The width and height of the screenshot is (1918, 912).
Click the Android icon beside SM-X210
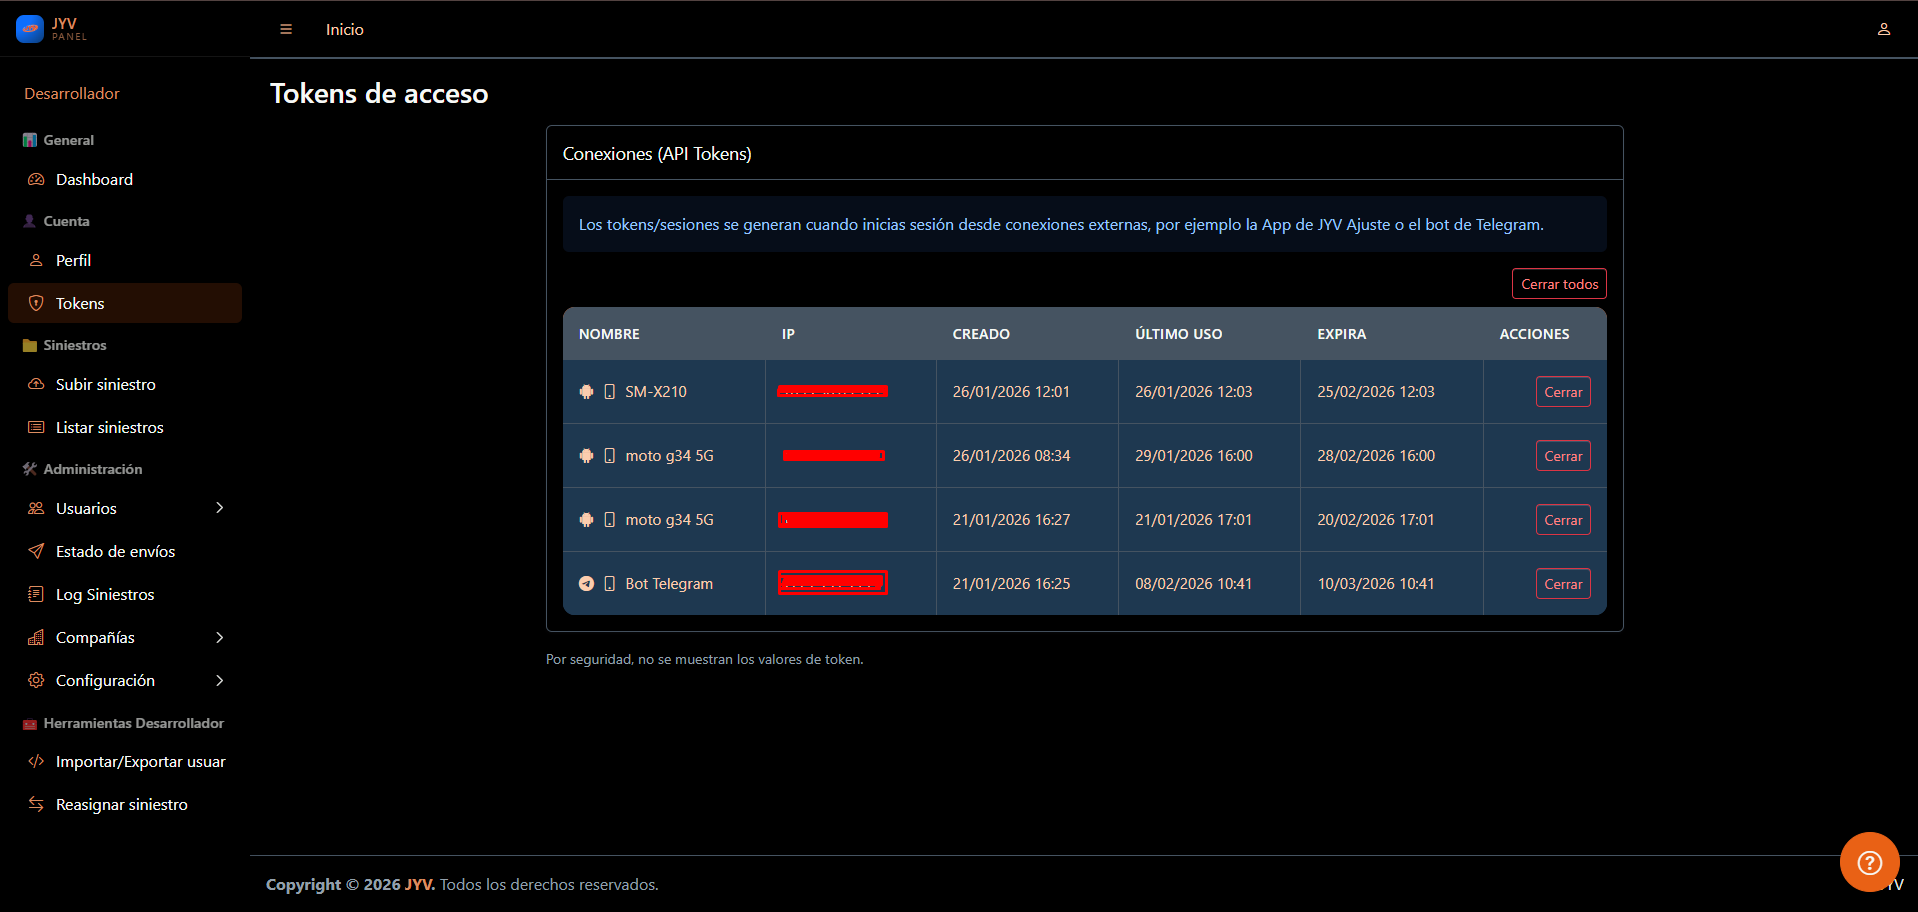587,392
